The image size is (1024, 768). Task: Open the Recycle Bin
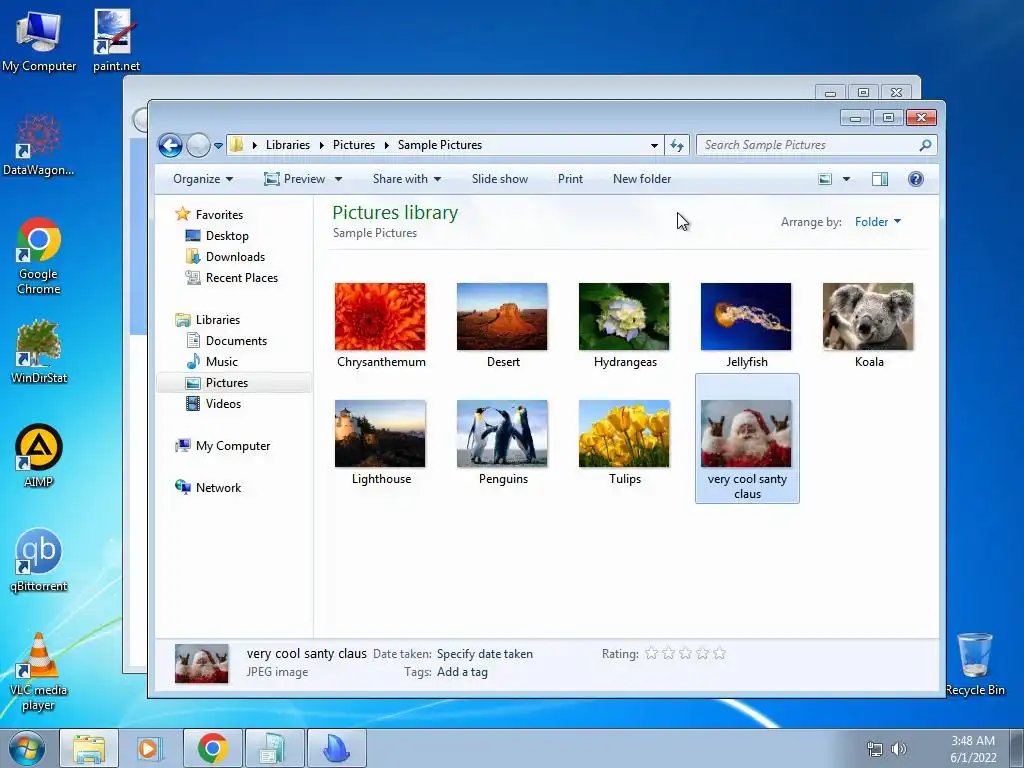974,664
